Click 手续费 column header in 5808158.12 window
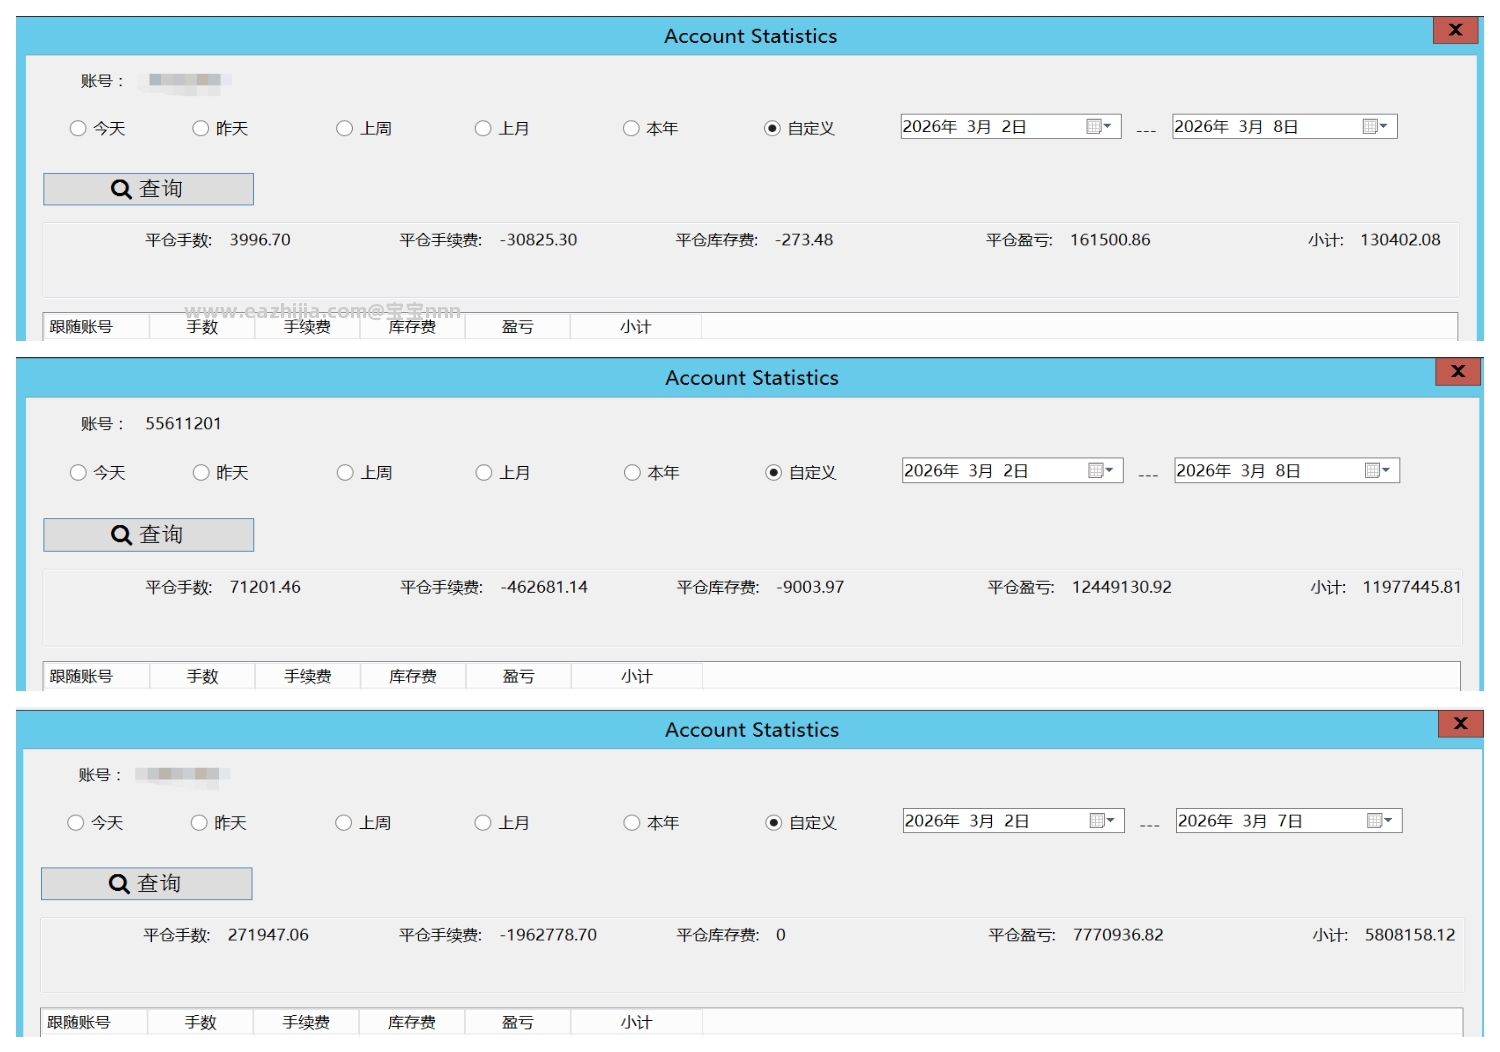The height and width of the screenshot is (1052, 1500). pos(306,1022)
